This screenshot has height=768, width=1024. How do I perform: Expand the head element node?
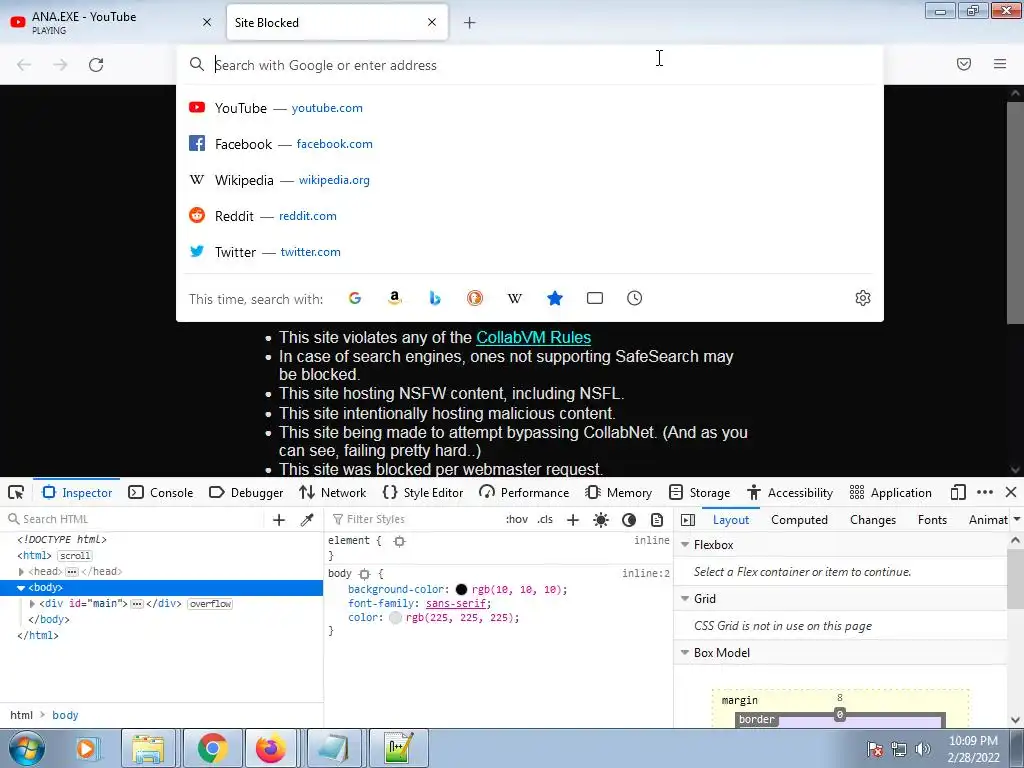click(x=22, y=571)
